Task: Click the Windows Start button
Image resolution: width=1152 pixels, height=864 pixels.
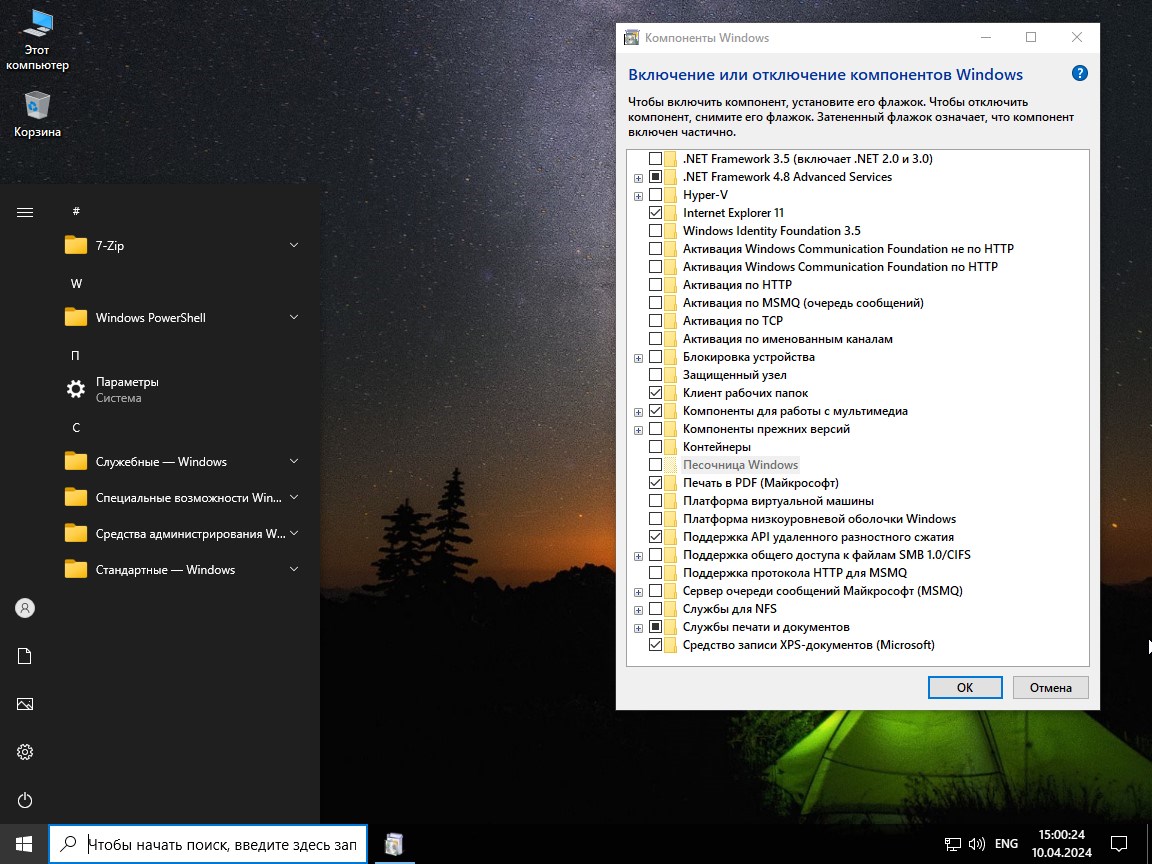Action: click(24, 843)
